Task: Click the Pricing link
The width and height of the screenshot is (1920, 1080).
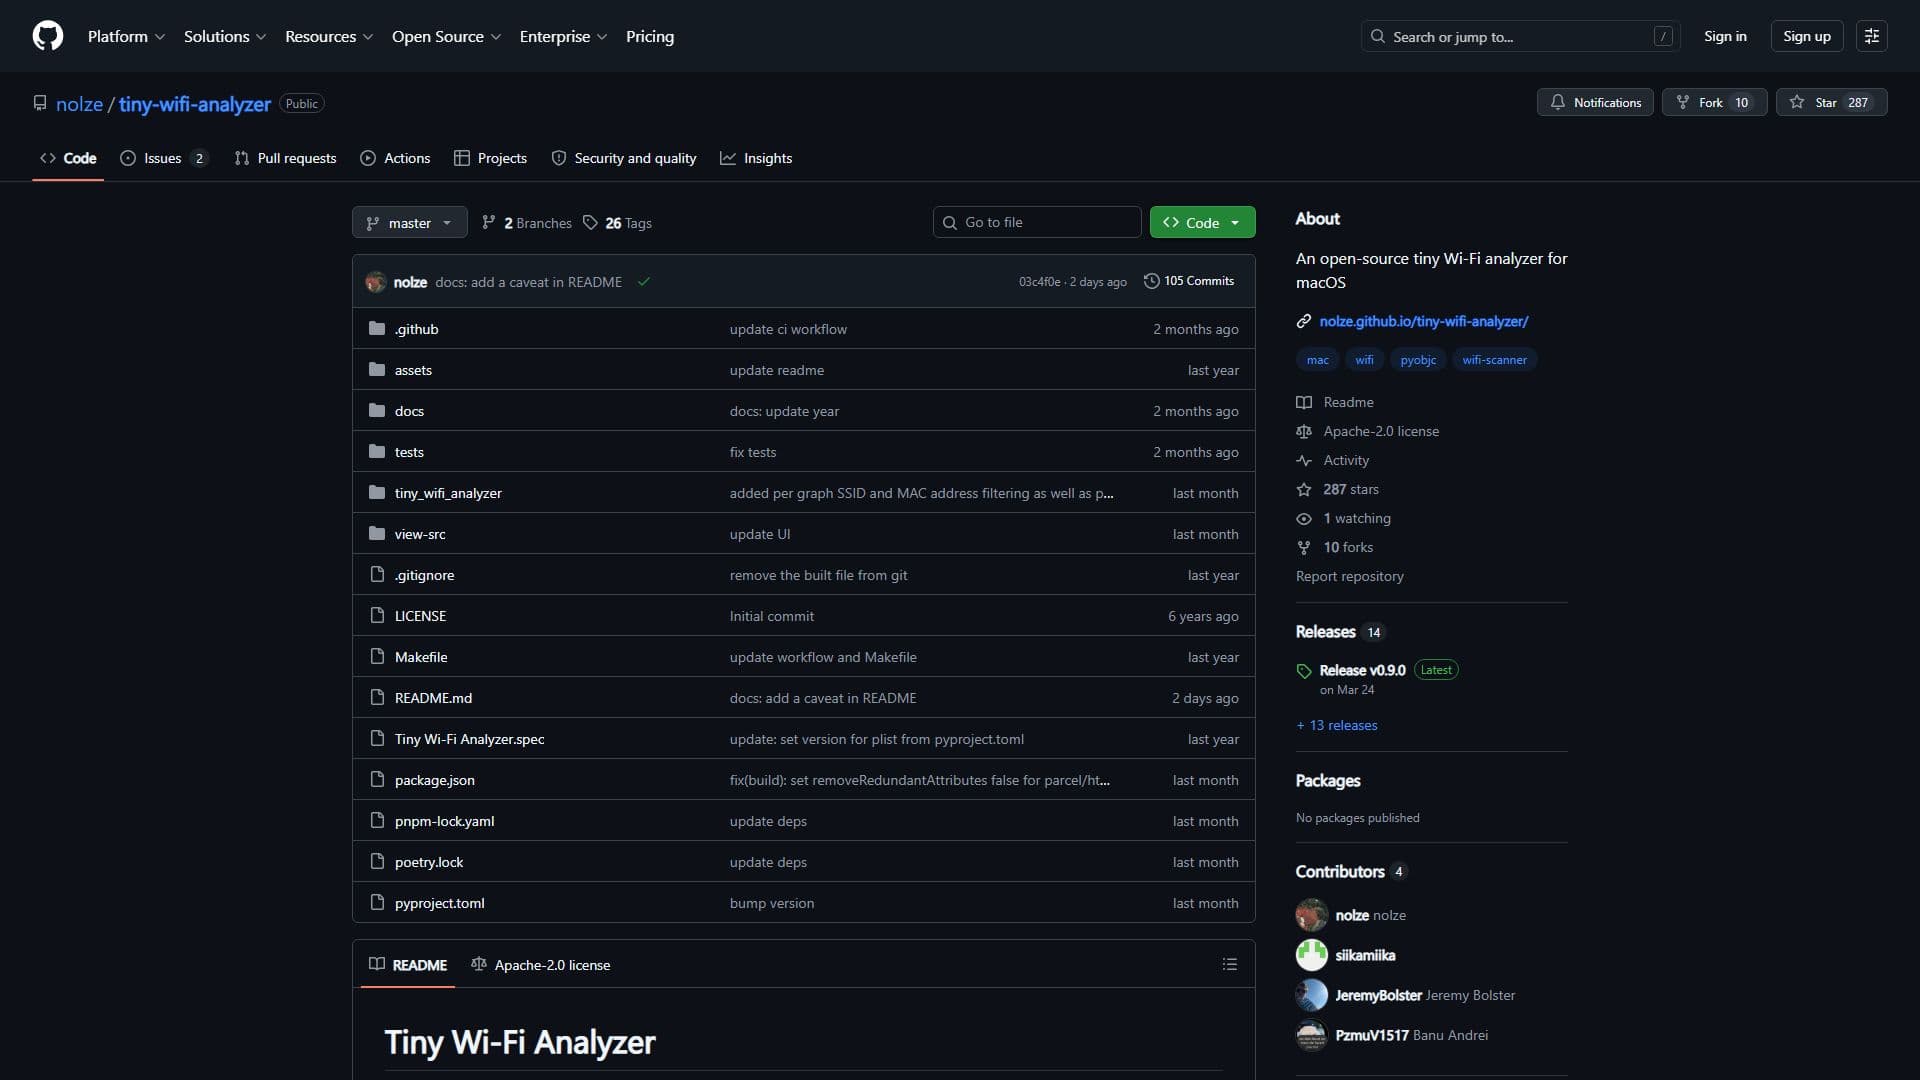Action: click(650, 36)
